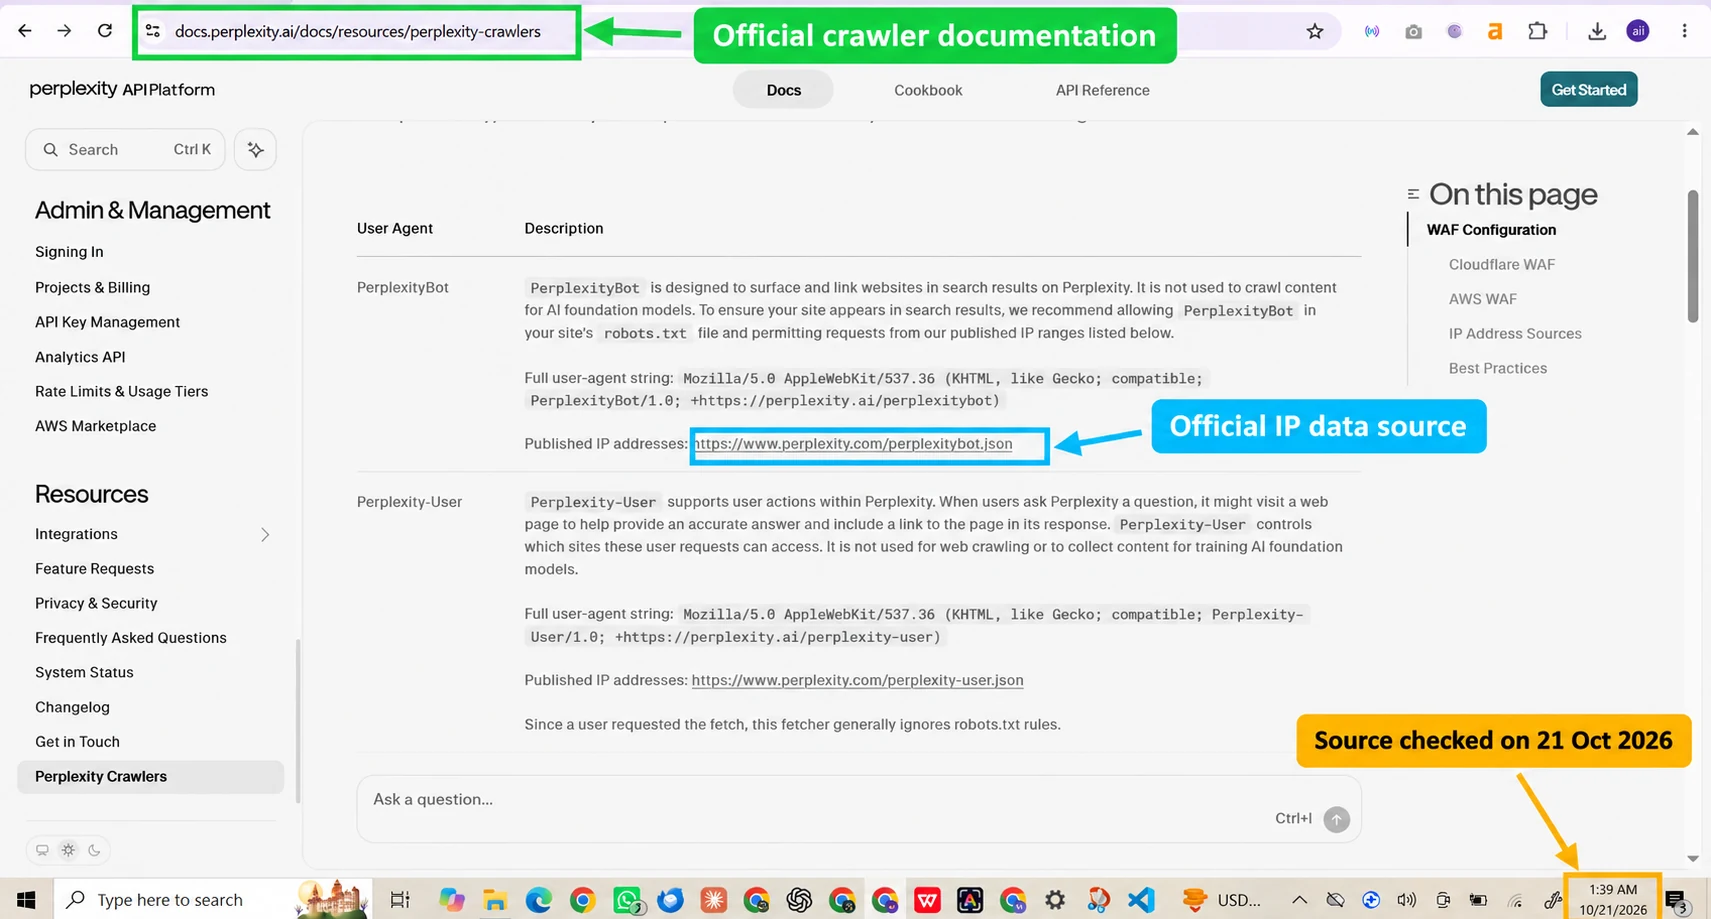Viewport: 1711px width, 919px height.
Task: Open WhatsApp from the taskbar
Action: click(627, 900)
